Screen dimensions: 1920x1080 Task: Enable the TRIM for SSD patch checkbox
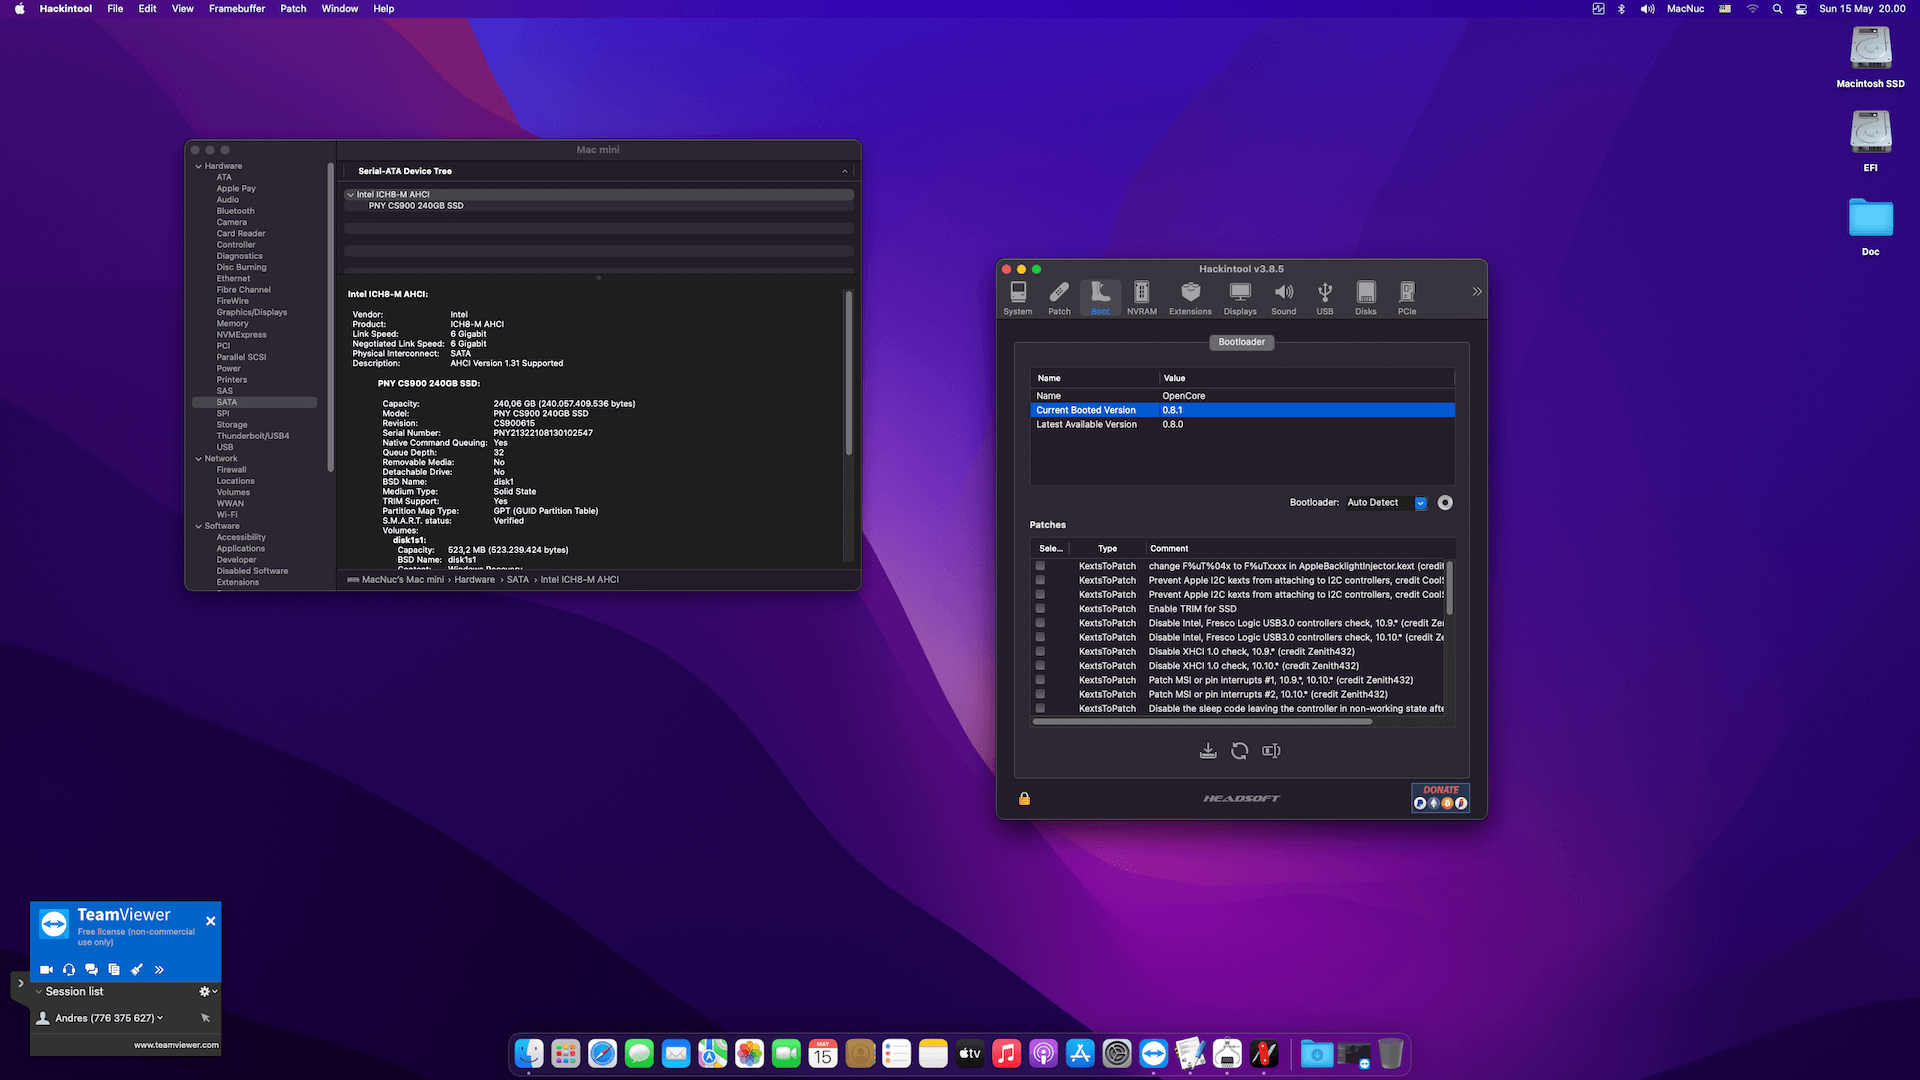click(x=1040, y=608)
